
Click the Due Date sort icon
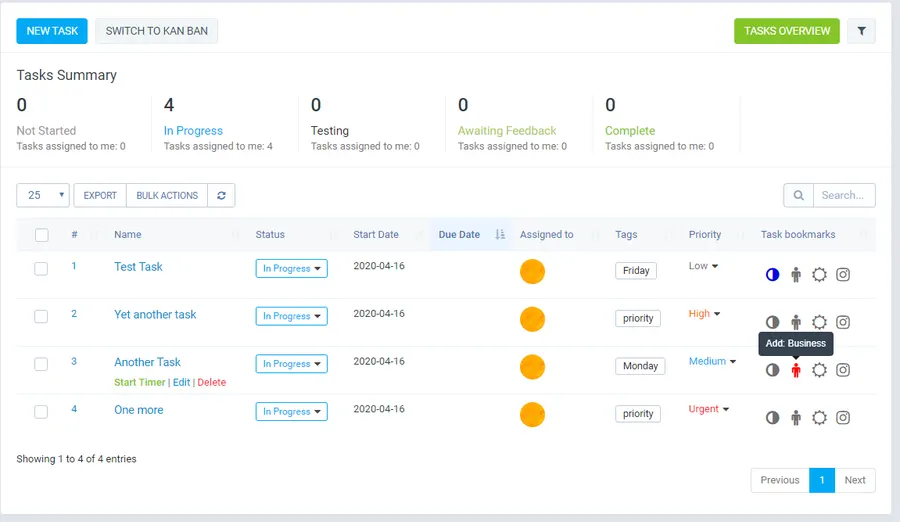[500, 234]
